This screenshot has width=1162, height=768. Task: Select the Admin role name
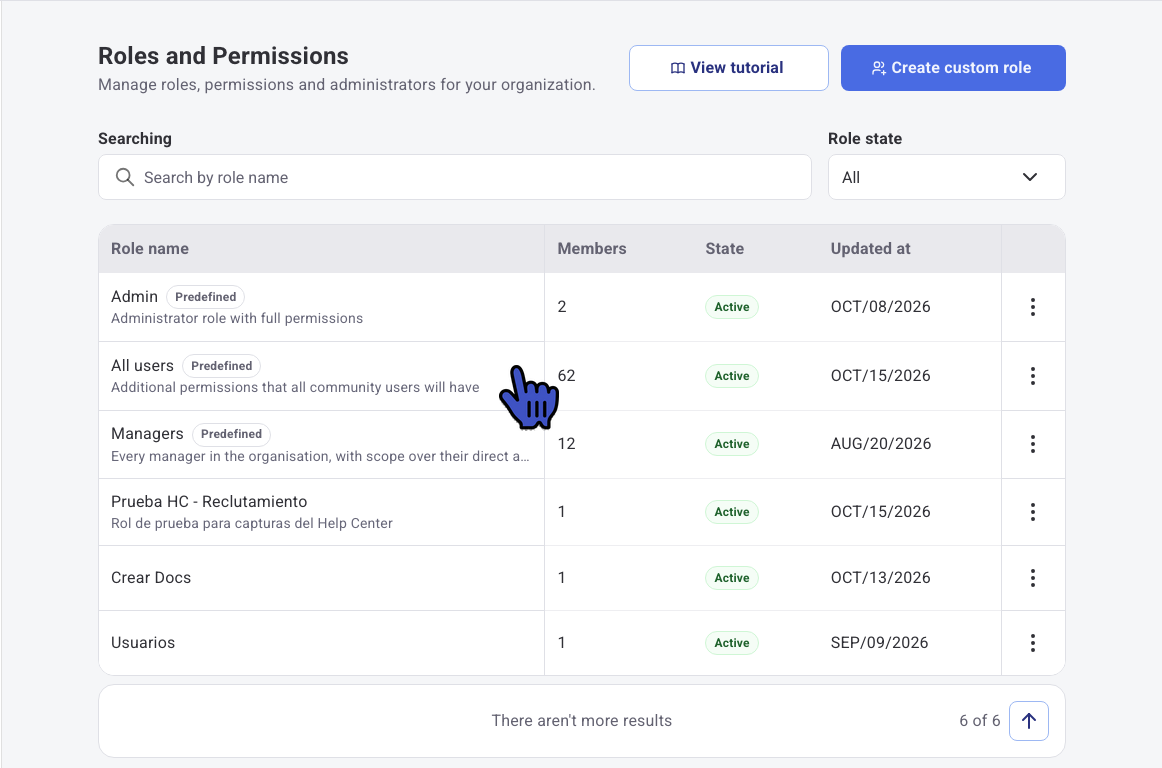(x=134, y=297)
